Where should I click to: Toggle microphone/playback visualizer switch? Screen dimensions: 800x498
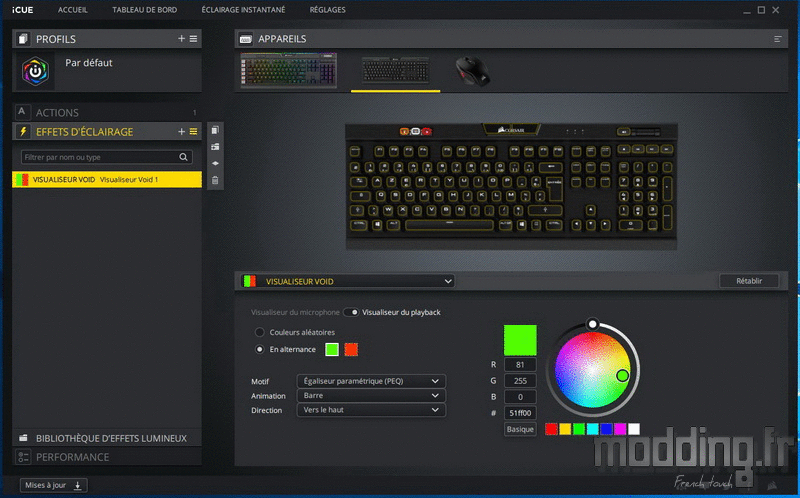tap(351, 312)
